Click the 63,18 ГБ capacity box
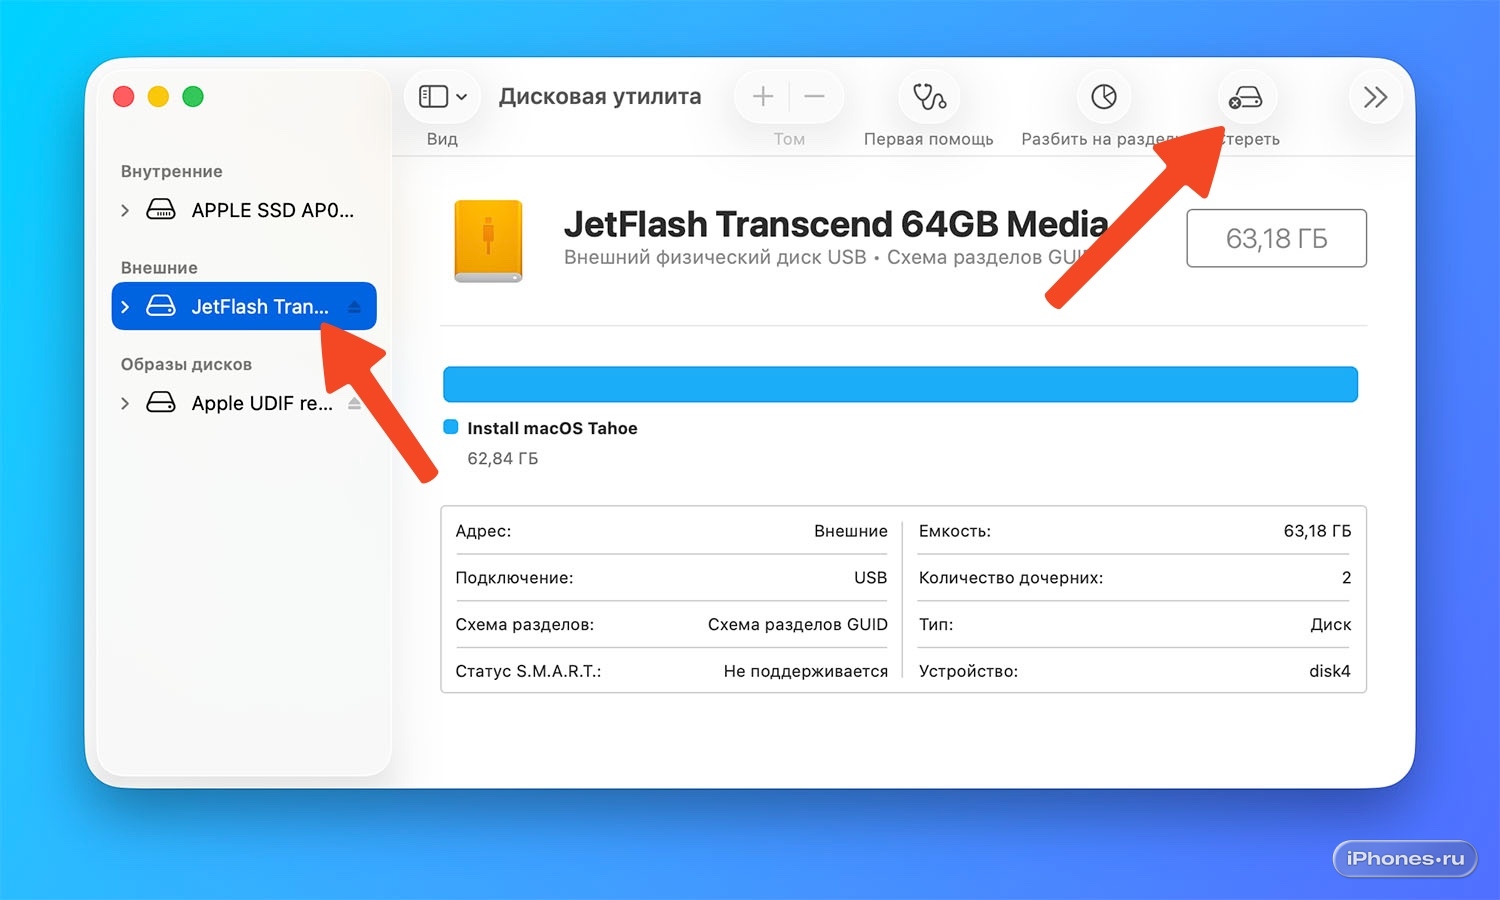Screen dimensions: 1500x900 click(1276, 238)
